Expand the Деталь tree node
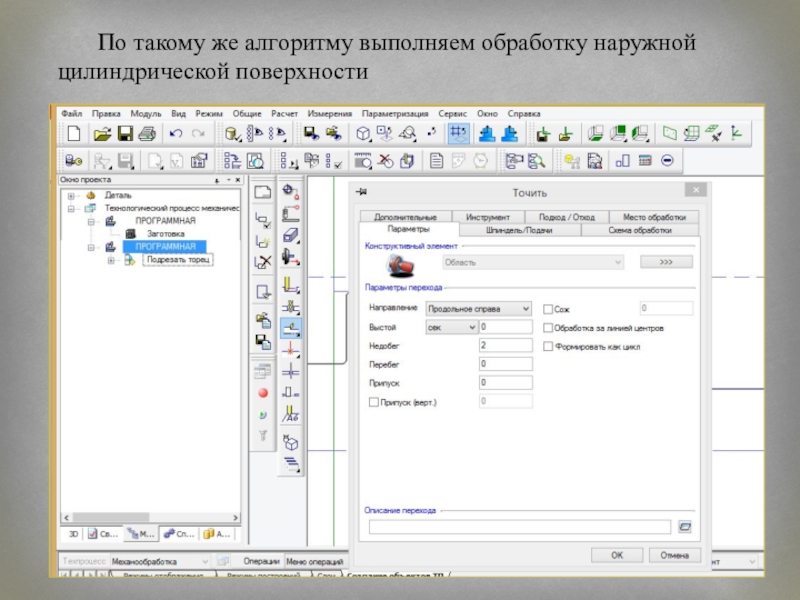Screen dimensions: 800x600 [72, 195]
